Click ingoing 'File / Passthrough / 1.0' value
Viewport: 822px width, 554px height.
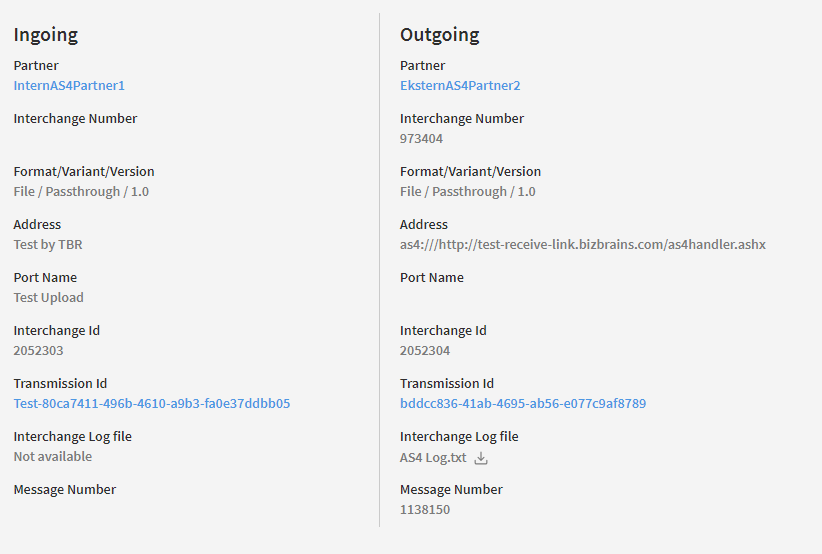pos(81,192)
